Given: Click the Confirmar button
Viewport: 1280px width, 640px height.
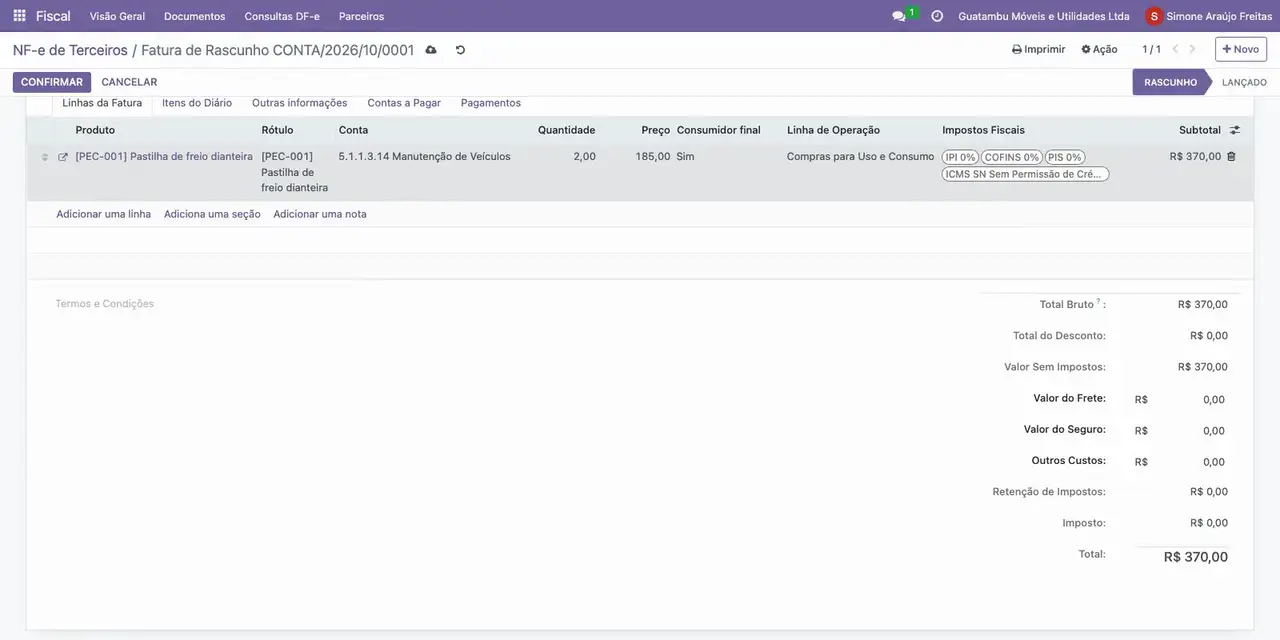Looking at the screenshot, I should 52,82.
